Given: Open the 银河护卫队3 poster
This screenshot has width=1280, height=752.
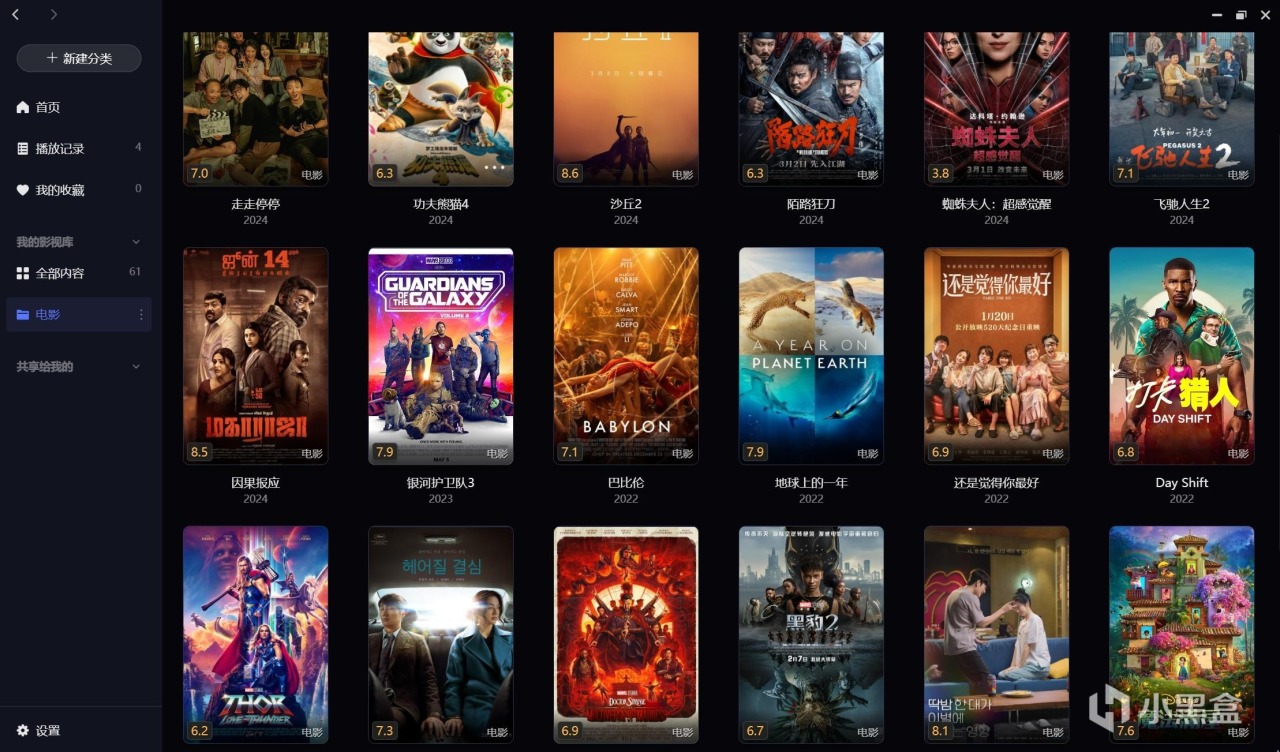Looking at the screenshot, I should 441,356.
